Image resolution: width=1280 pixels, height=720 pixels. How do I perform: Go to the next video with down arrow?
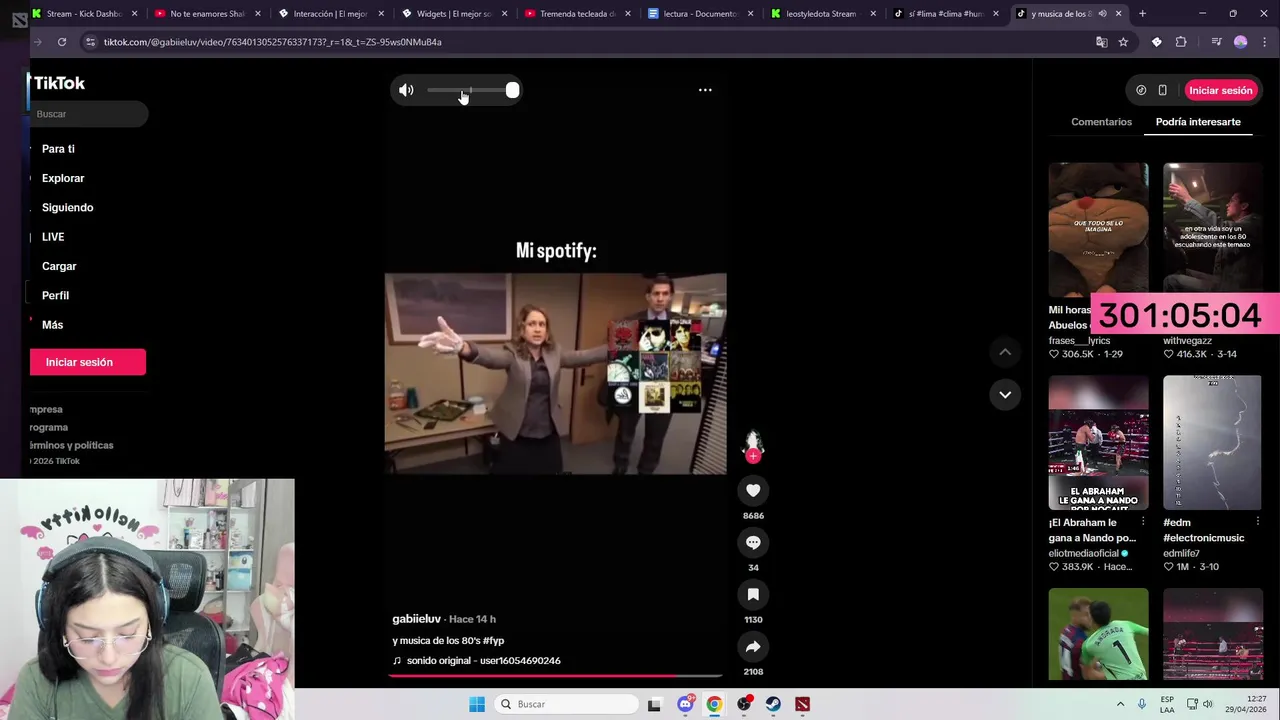(1005, 394)
